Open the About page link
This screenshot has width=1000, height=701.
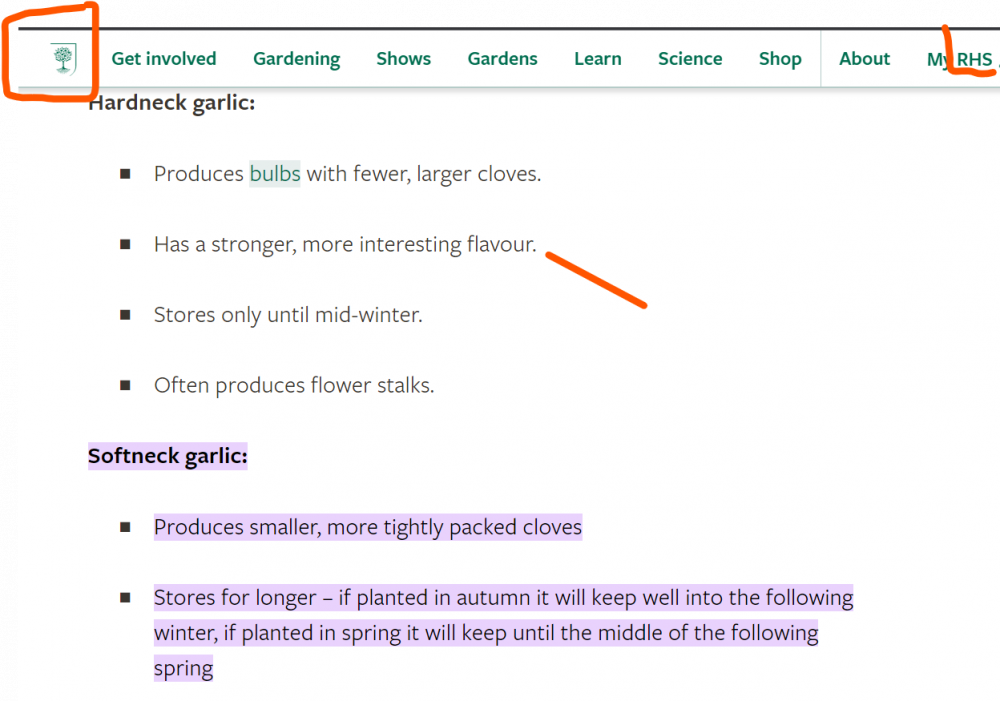[864, 59]
